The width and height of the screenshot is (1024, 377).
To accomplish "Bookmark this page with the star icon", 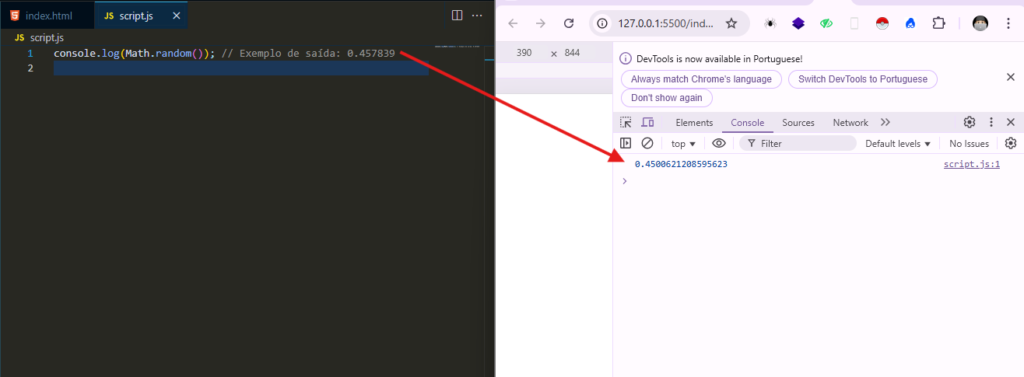I will (x=731, y=24).
